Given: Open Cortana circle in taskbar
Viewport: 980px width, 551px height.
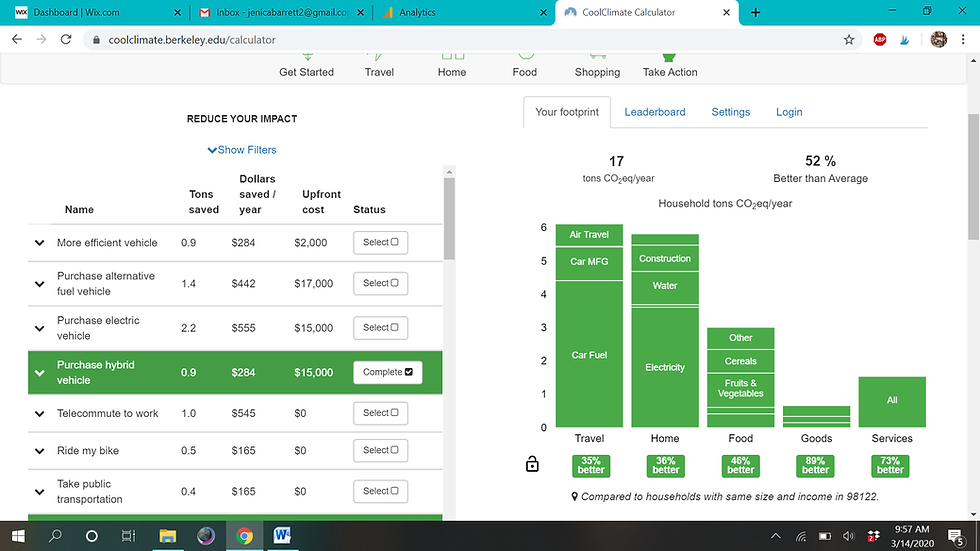Looking at the screenshot, I should [91, 536].
